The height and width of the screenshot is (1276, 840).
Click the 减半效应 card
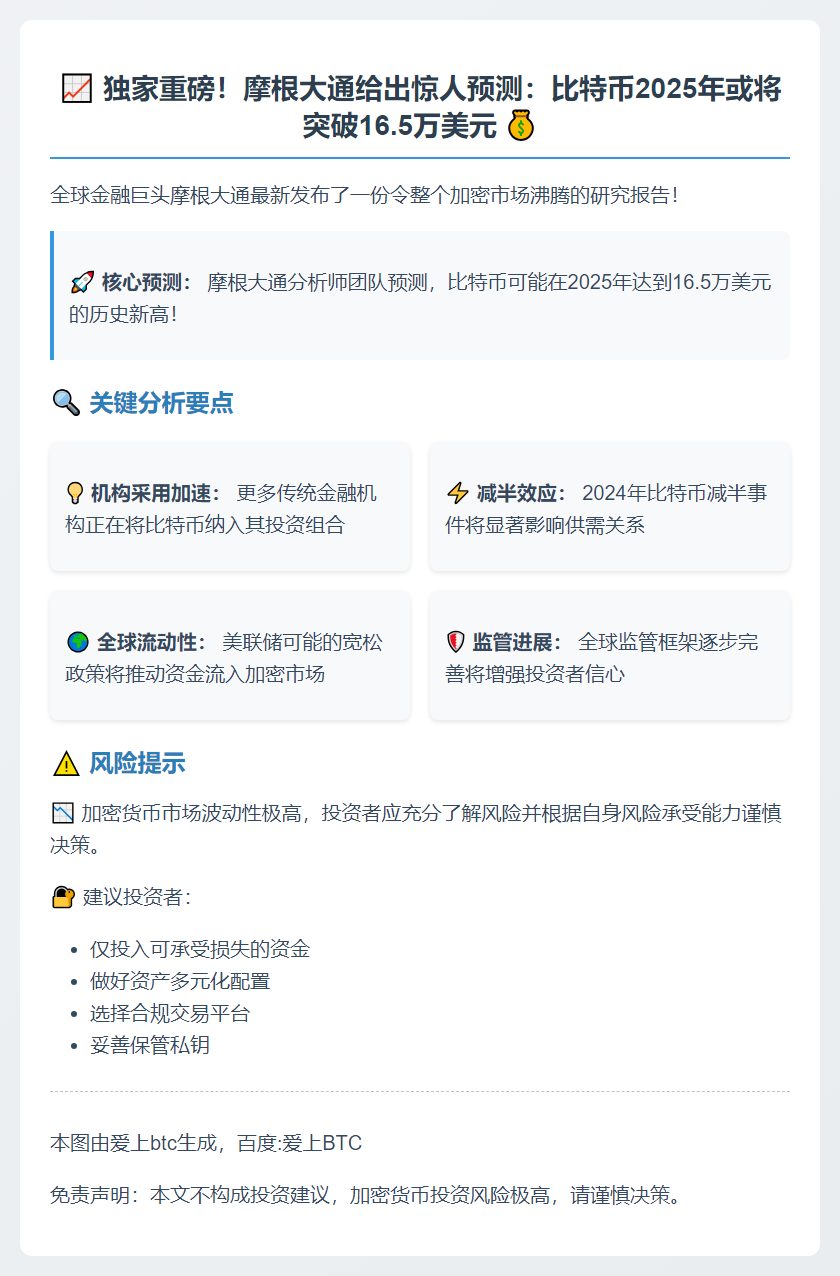click(610, 508)
